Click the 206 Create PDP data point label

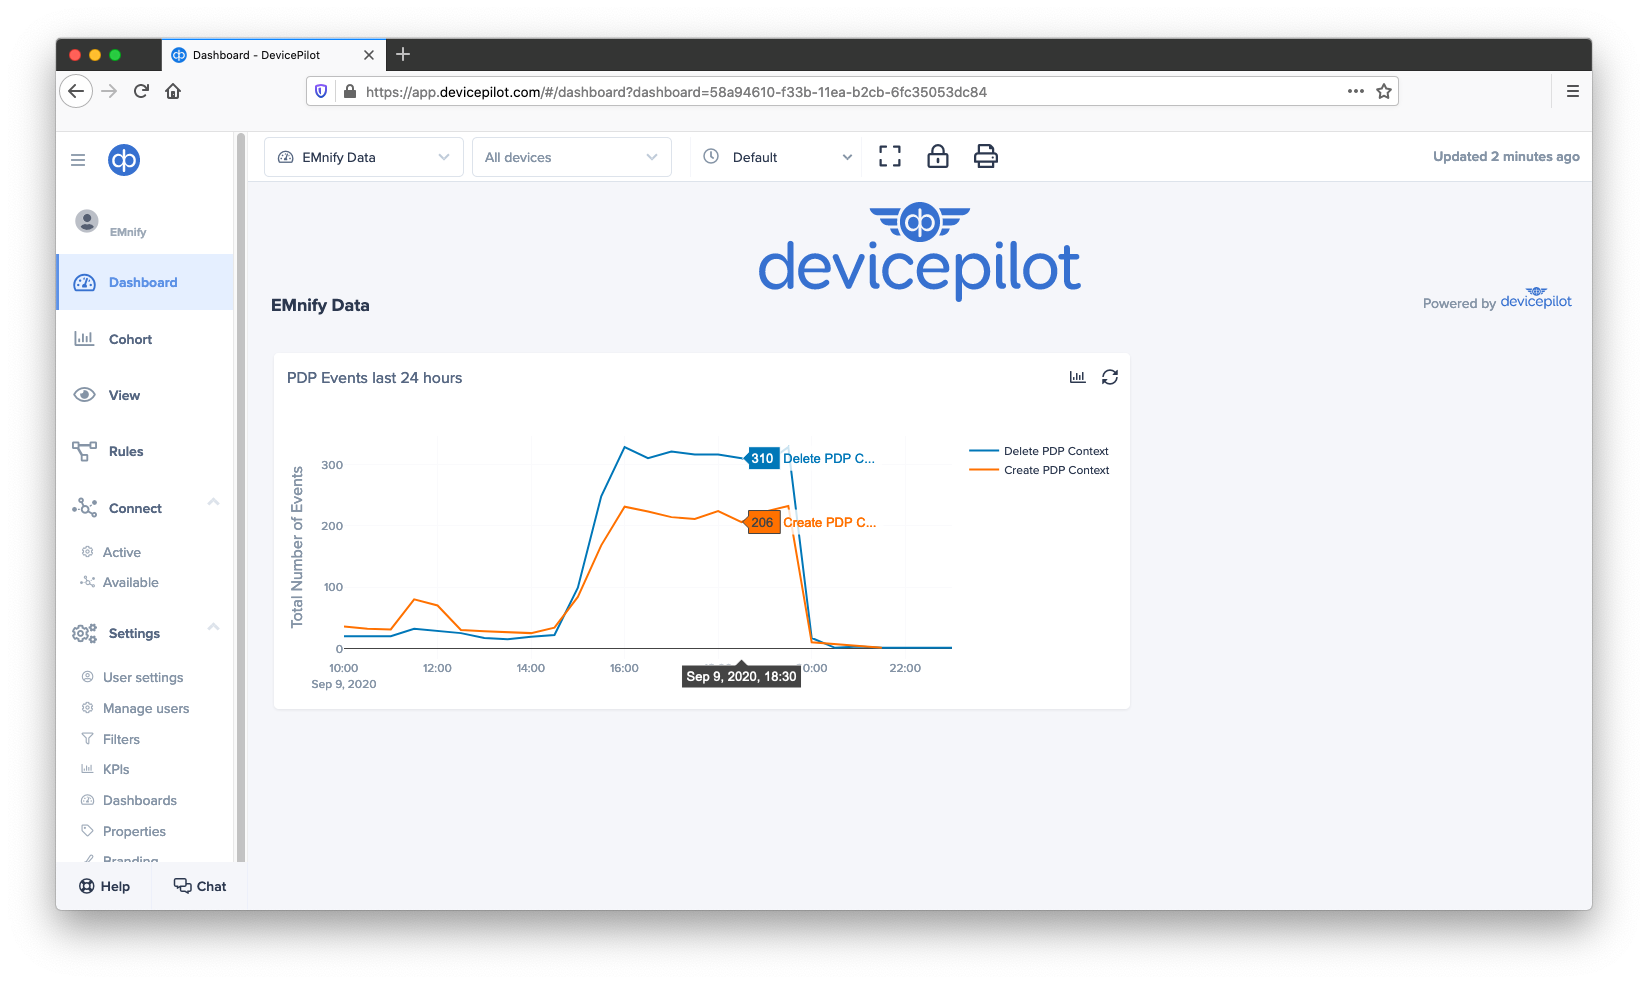[x=763, y=522]
